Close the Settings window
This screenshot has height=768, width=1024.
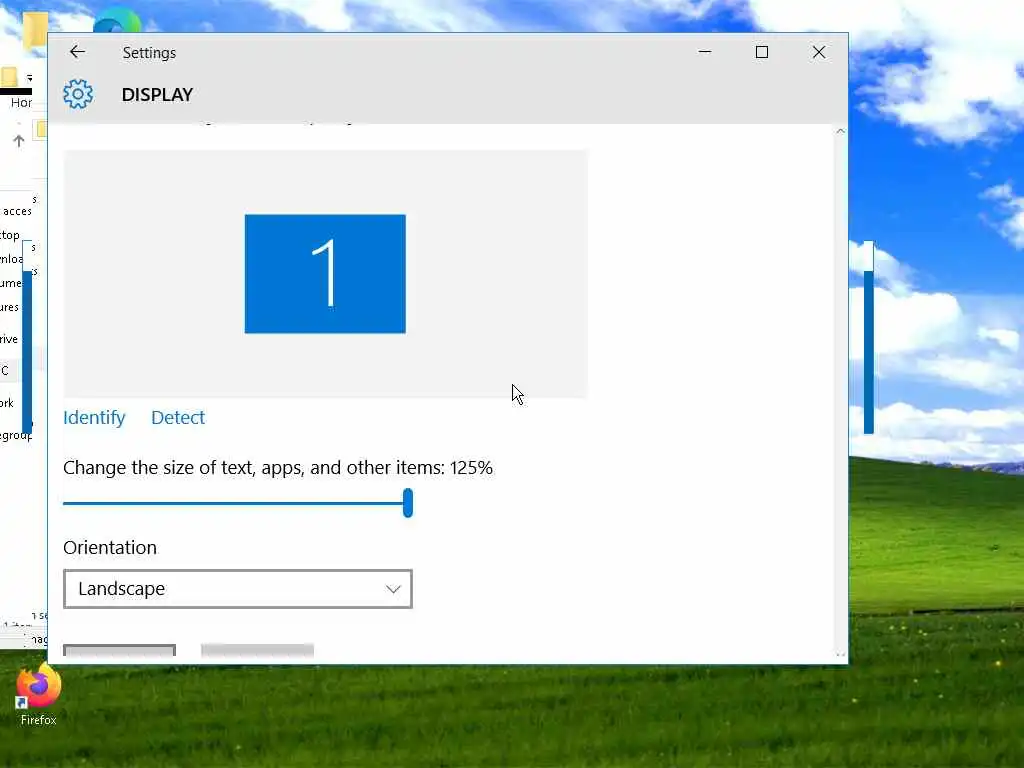819,52
